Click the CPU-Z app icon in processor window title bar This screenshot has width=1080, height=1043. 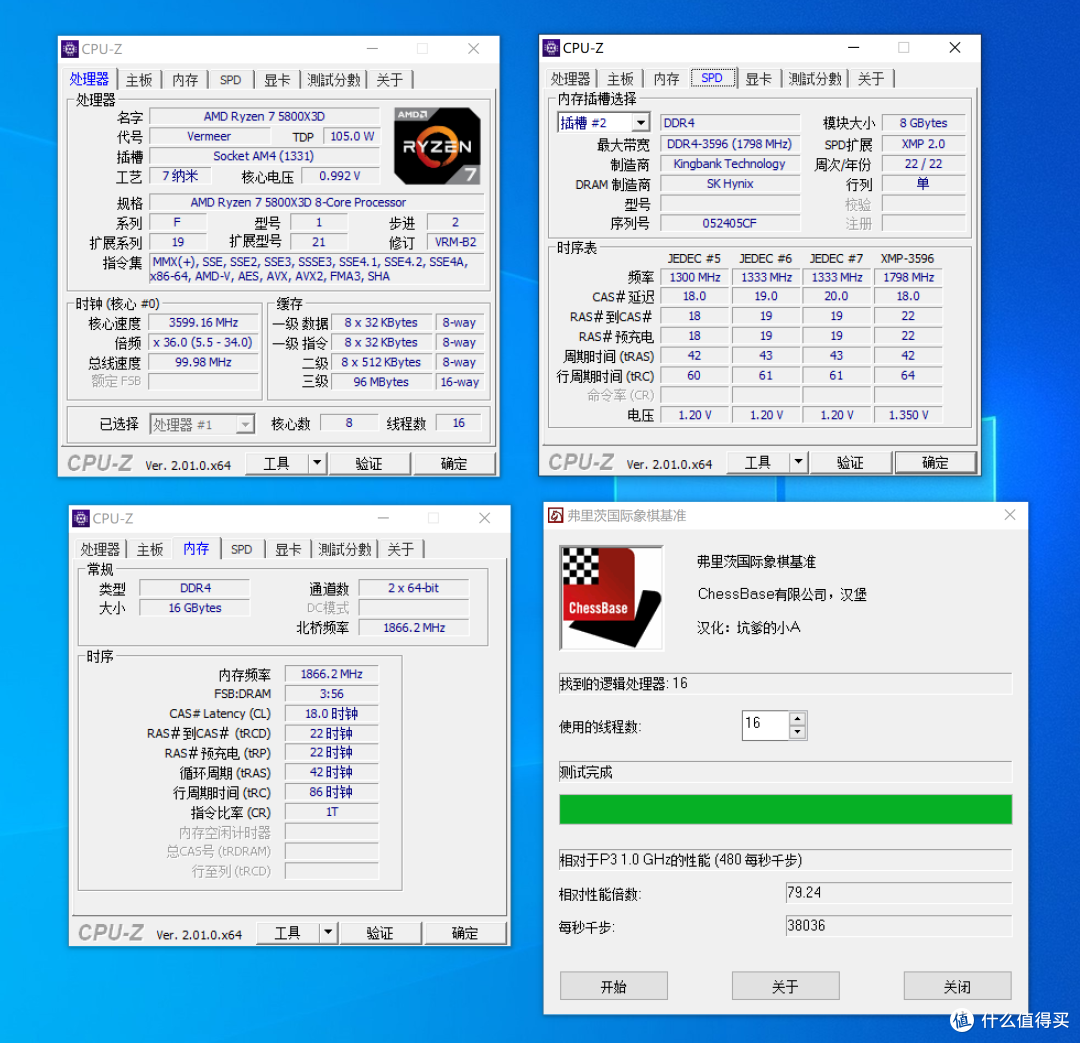pyautogui.click(x=70, y=49)
